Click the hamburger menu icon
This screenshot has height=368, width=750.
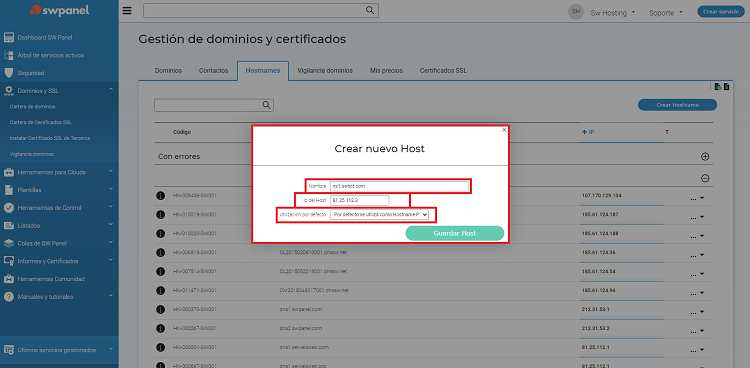(127, 11)
